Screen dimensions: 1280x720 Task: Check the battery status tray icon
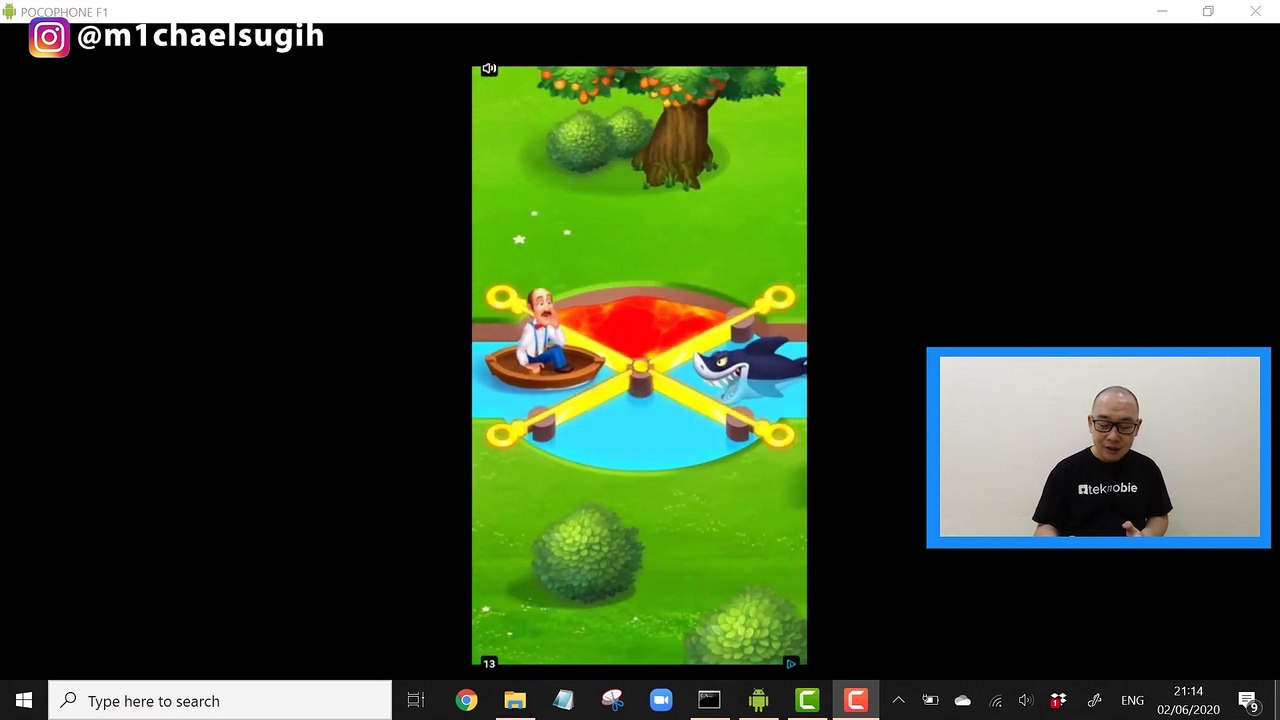[x=930, y=700]
